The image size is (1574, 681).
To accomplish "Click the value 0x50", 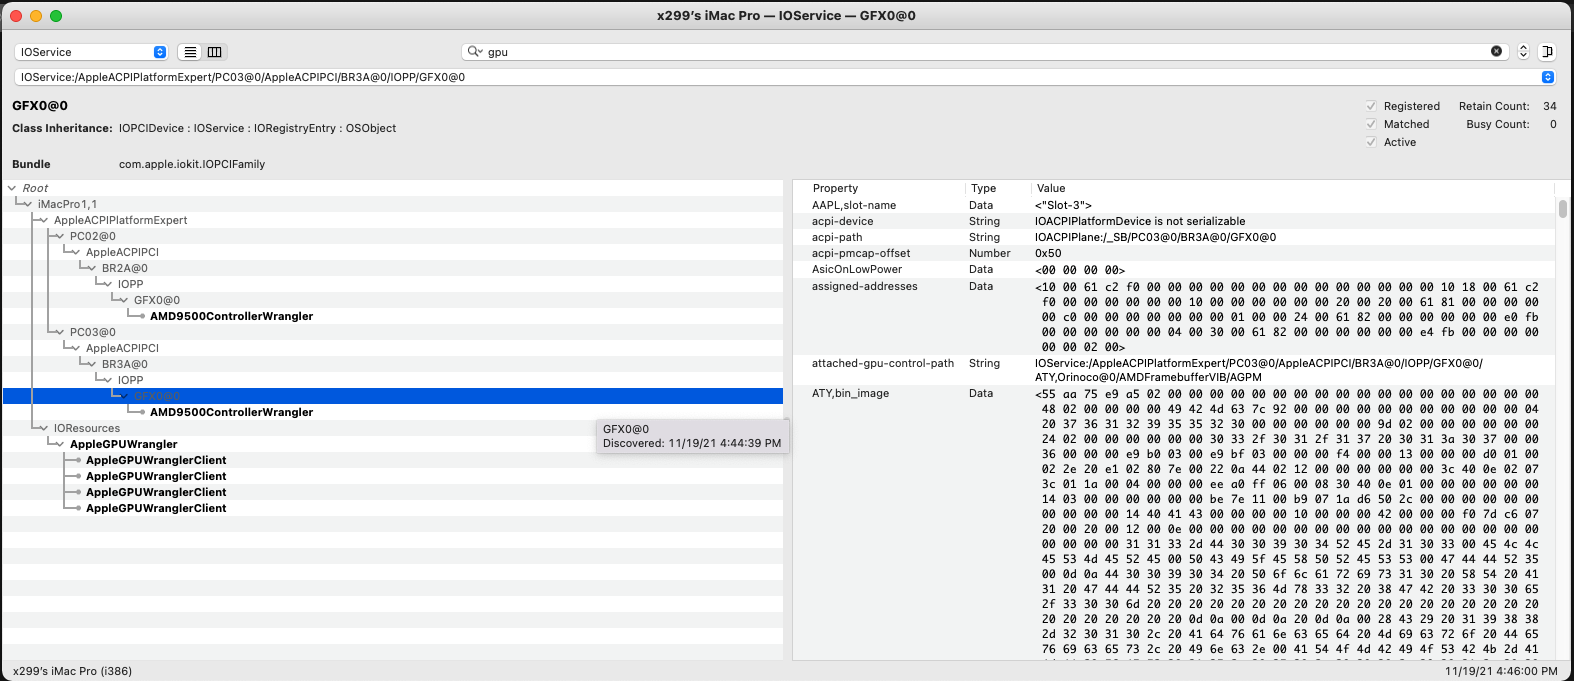I will 1048,253.
